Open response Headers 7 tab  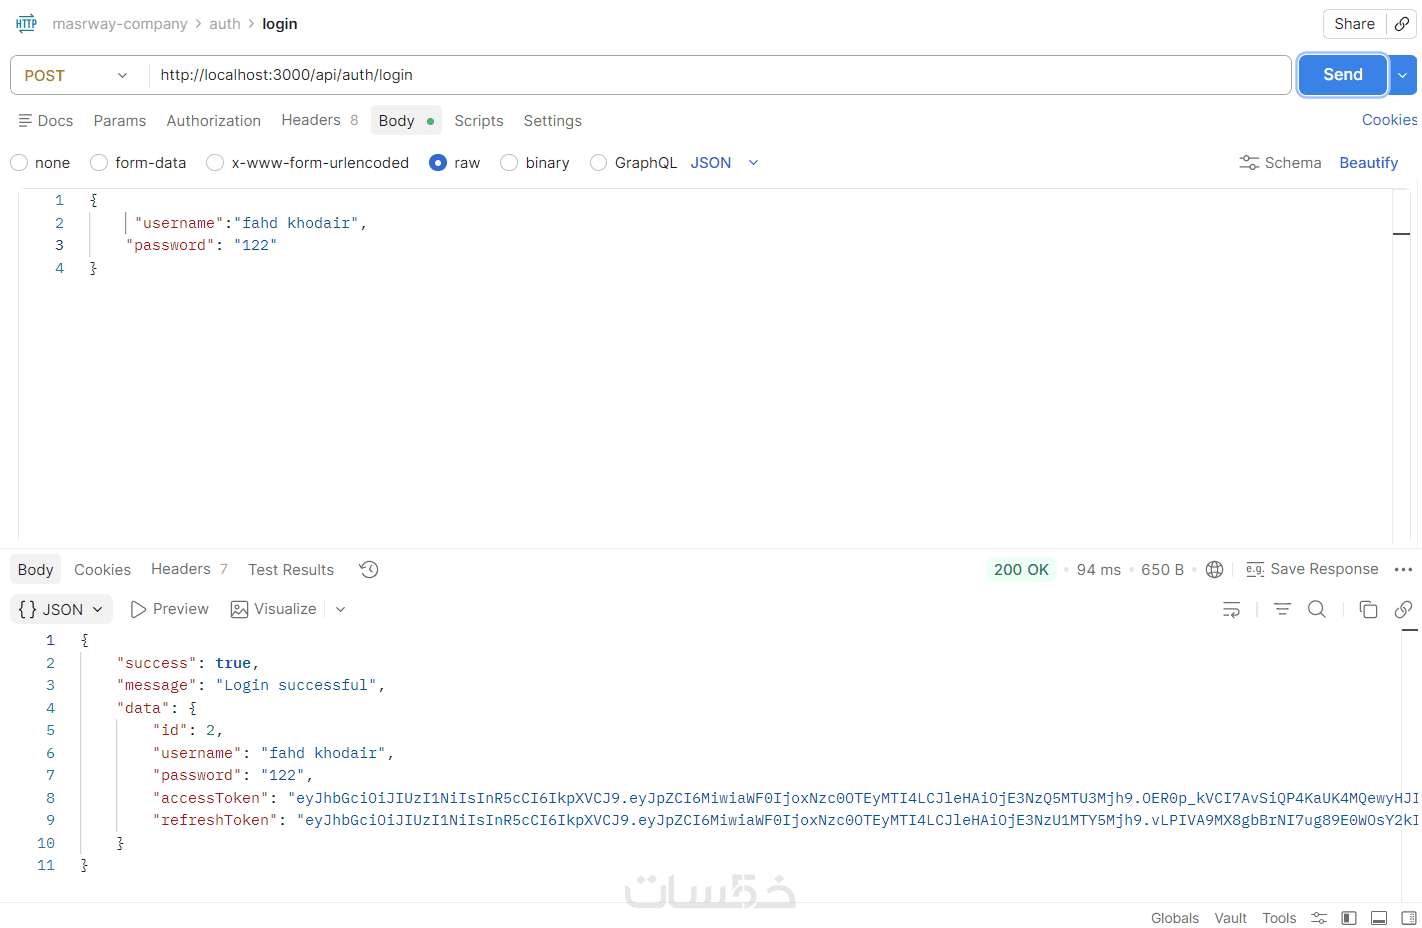[x=190, y=569]
